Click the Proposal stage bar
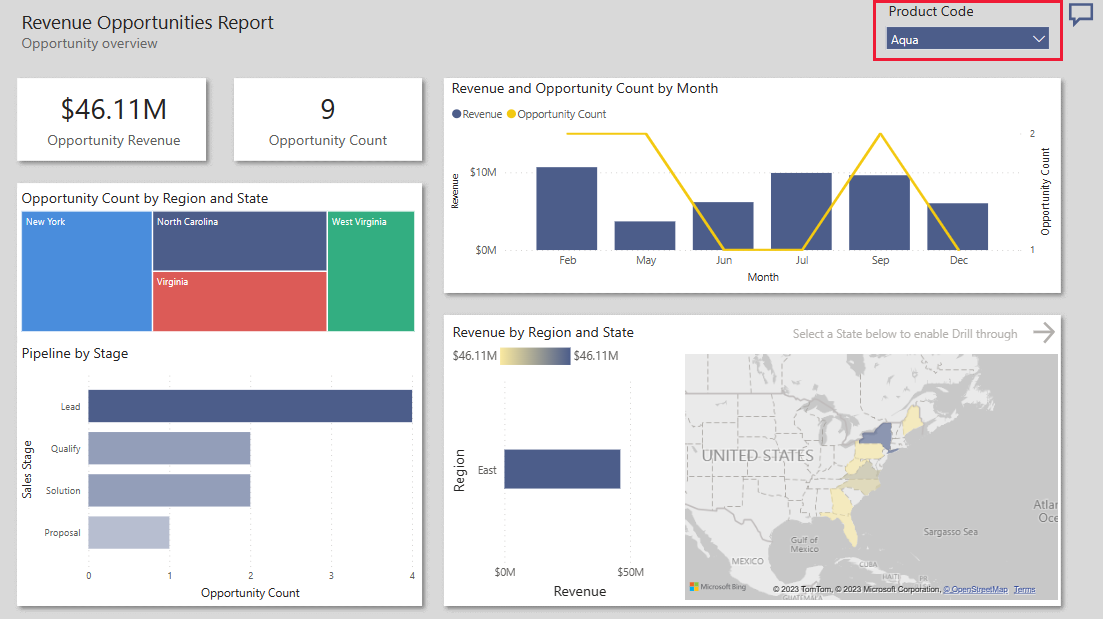This screenshot has width=1103, height=619. (128, 533)
